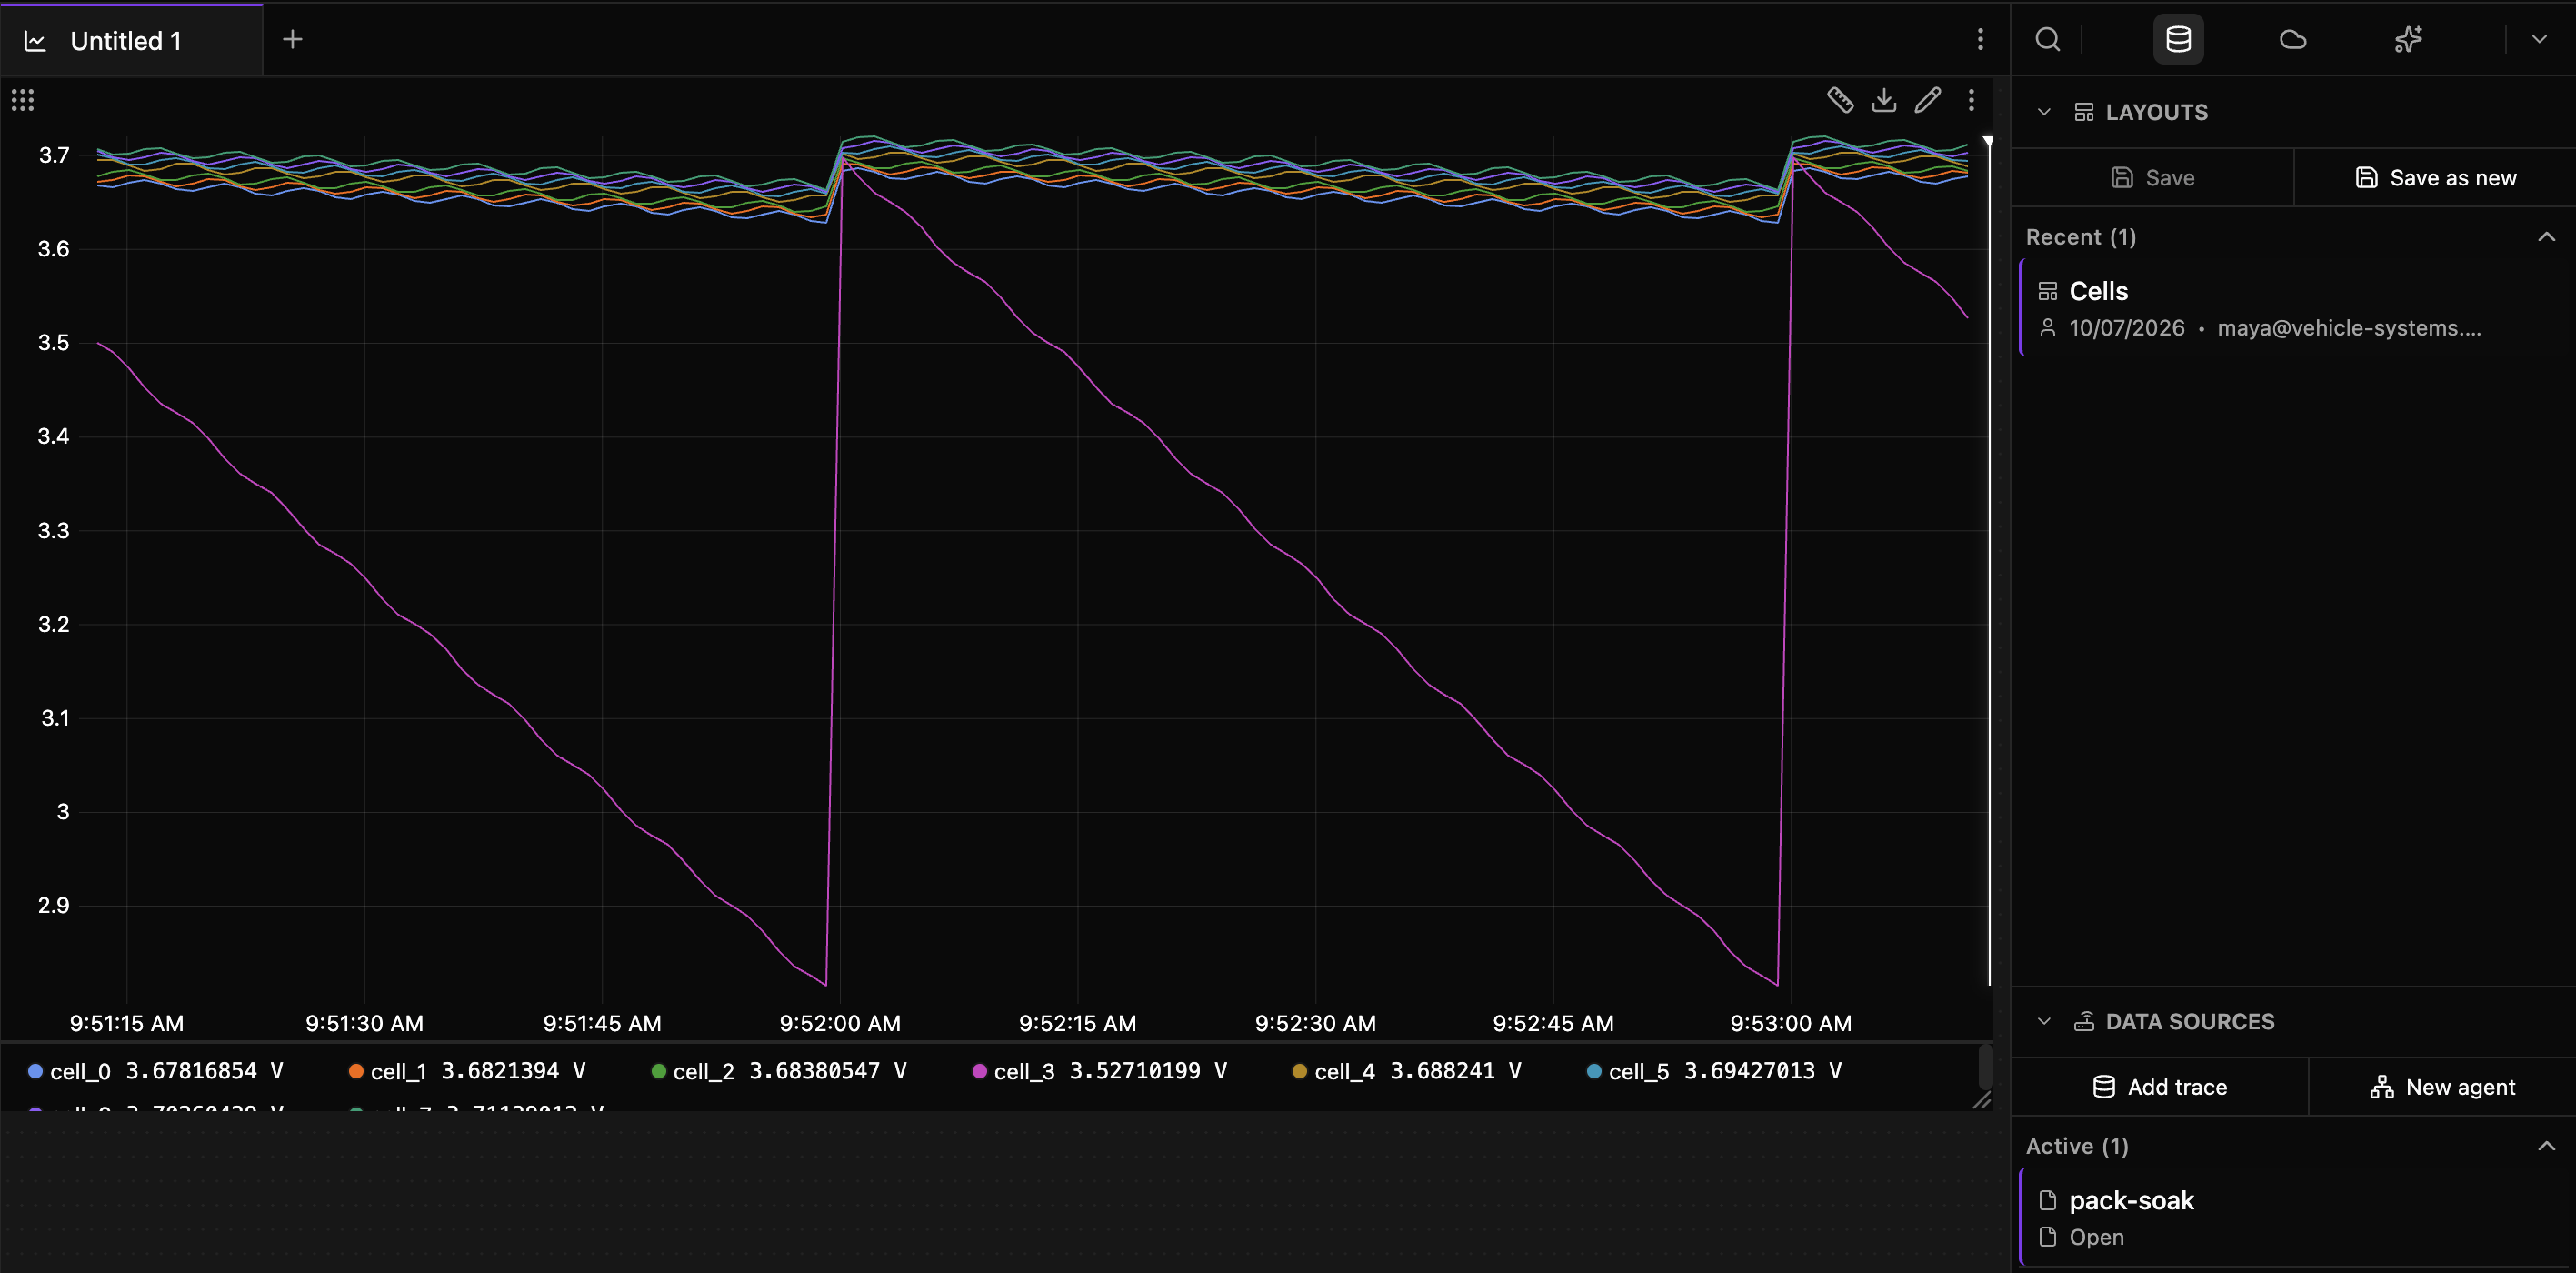This screenshot has width=2576, height=1273.
Task: Click the Save as new button
Action: click(2435, 178)
